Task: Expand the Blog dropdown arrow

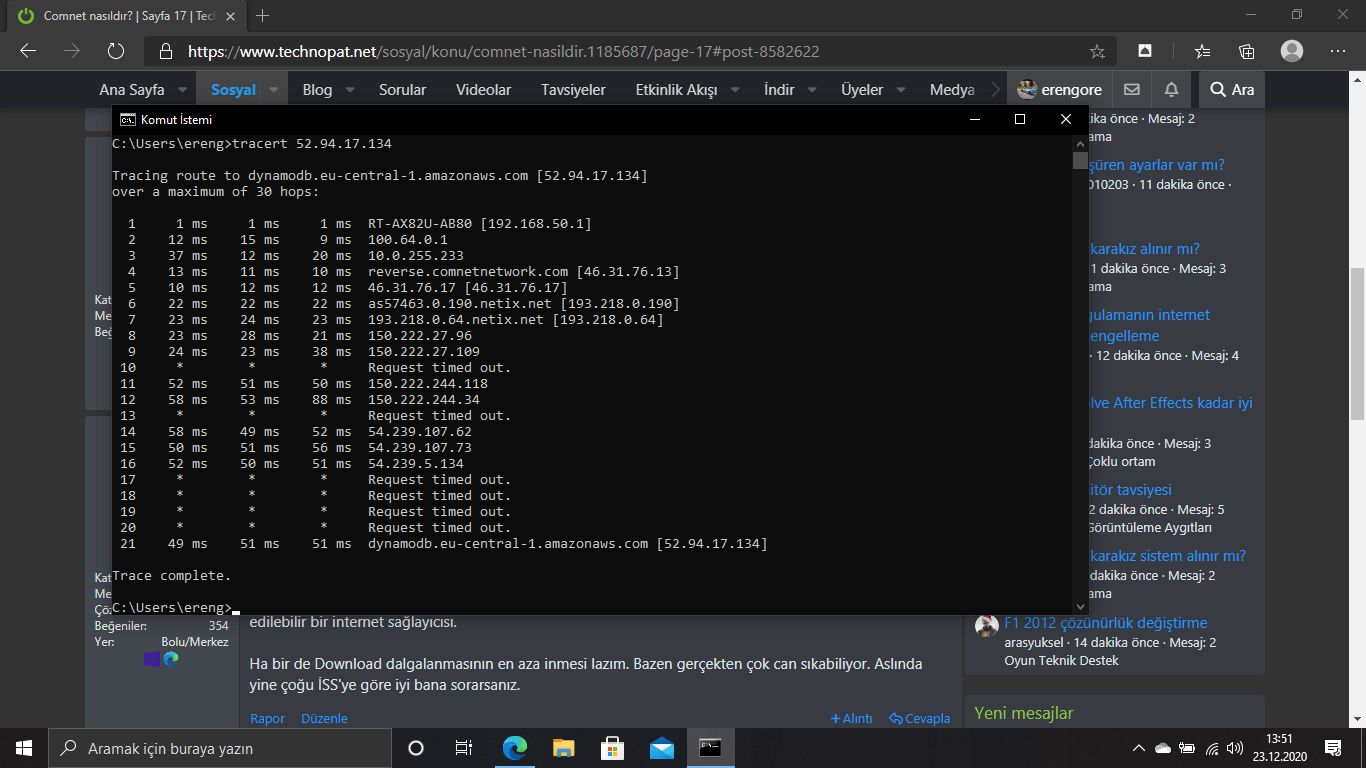Action: pos(350,89)
